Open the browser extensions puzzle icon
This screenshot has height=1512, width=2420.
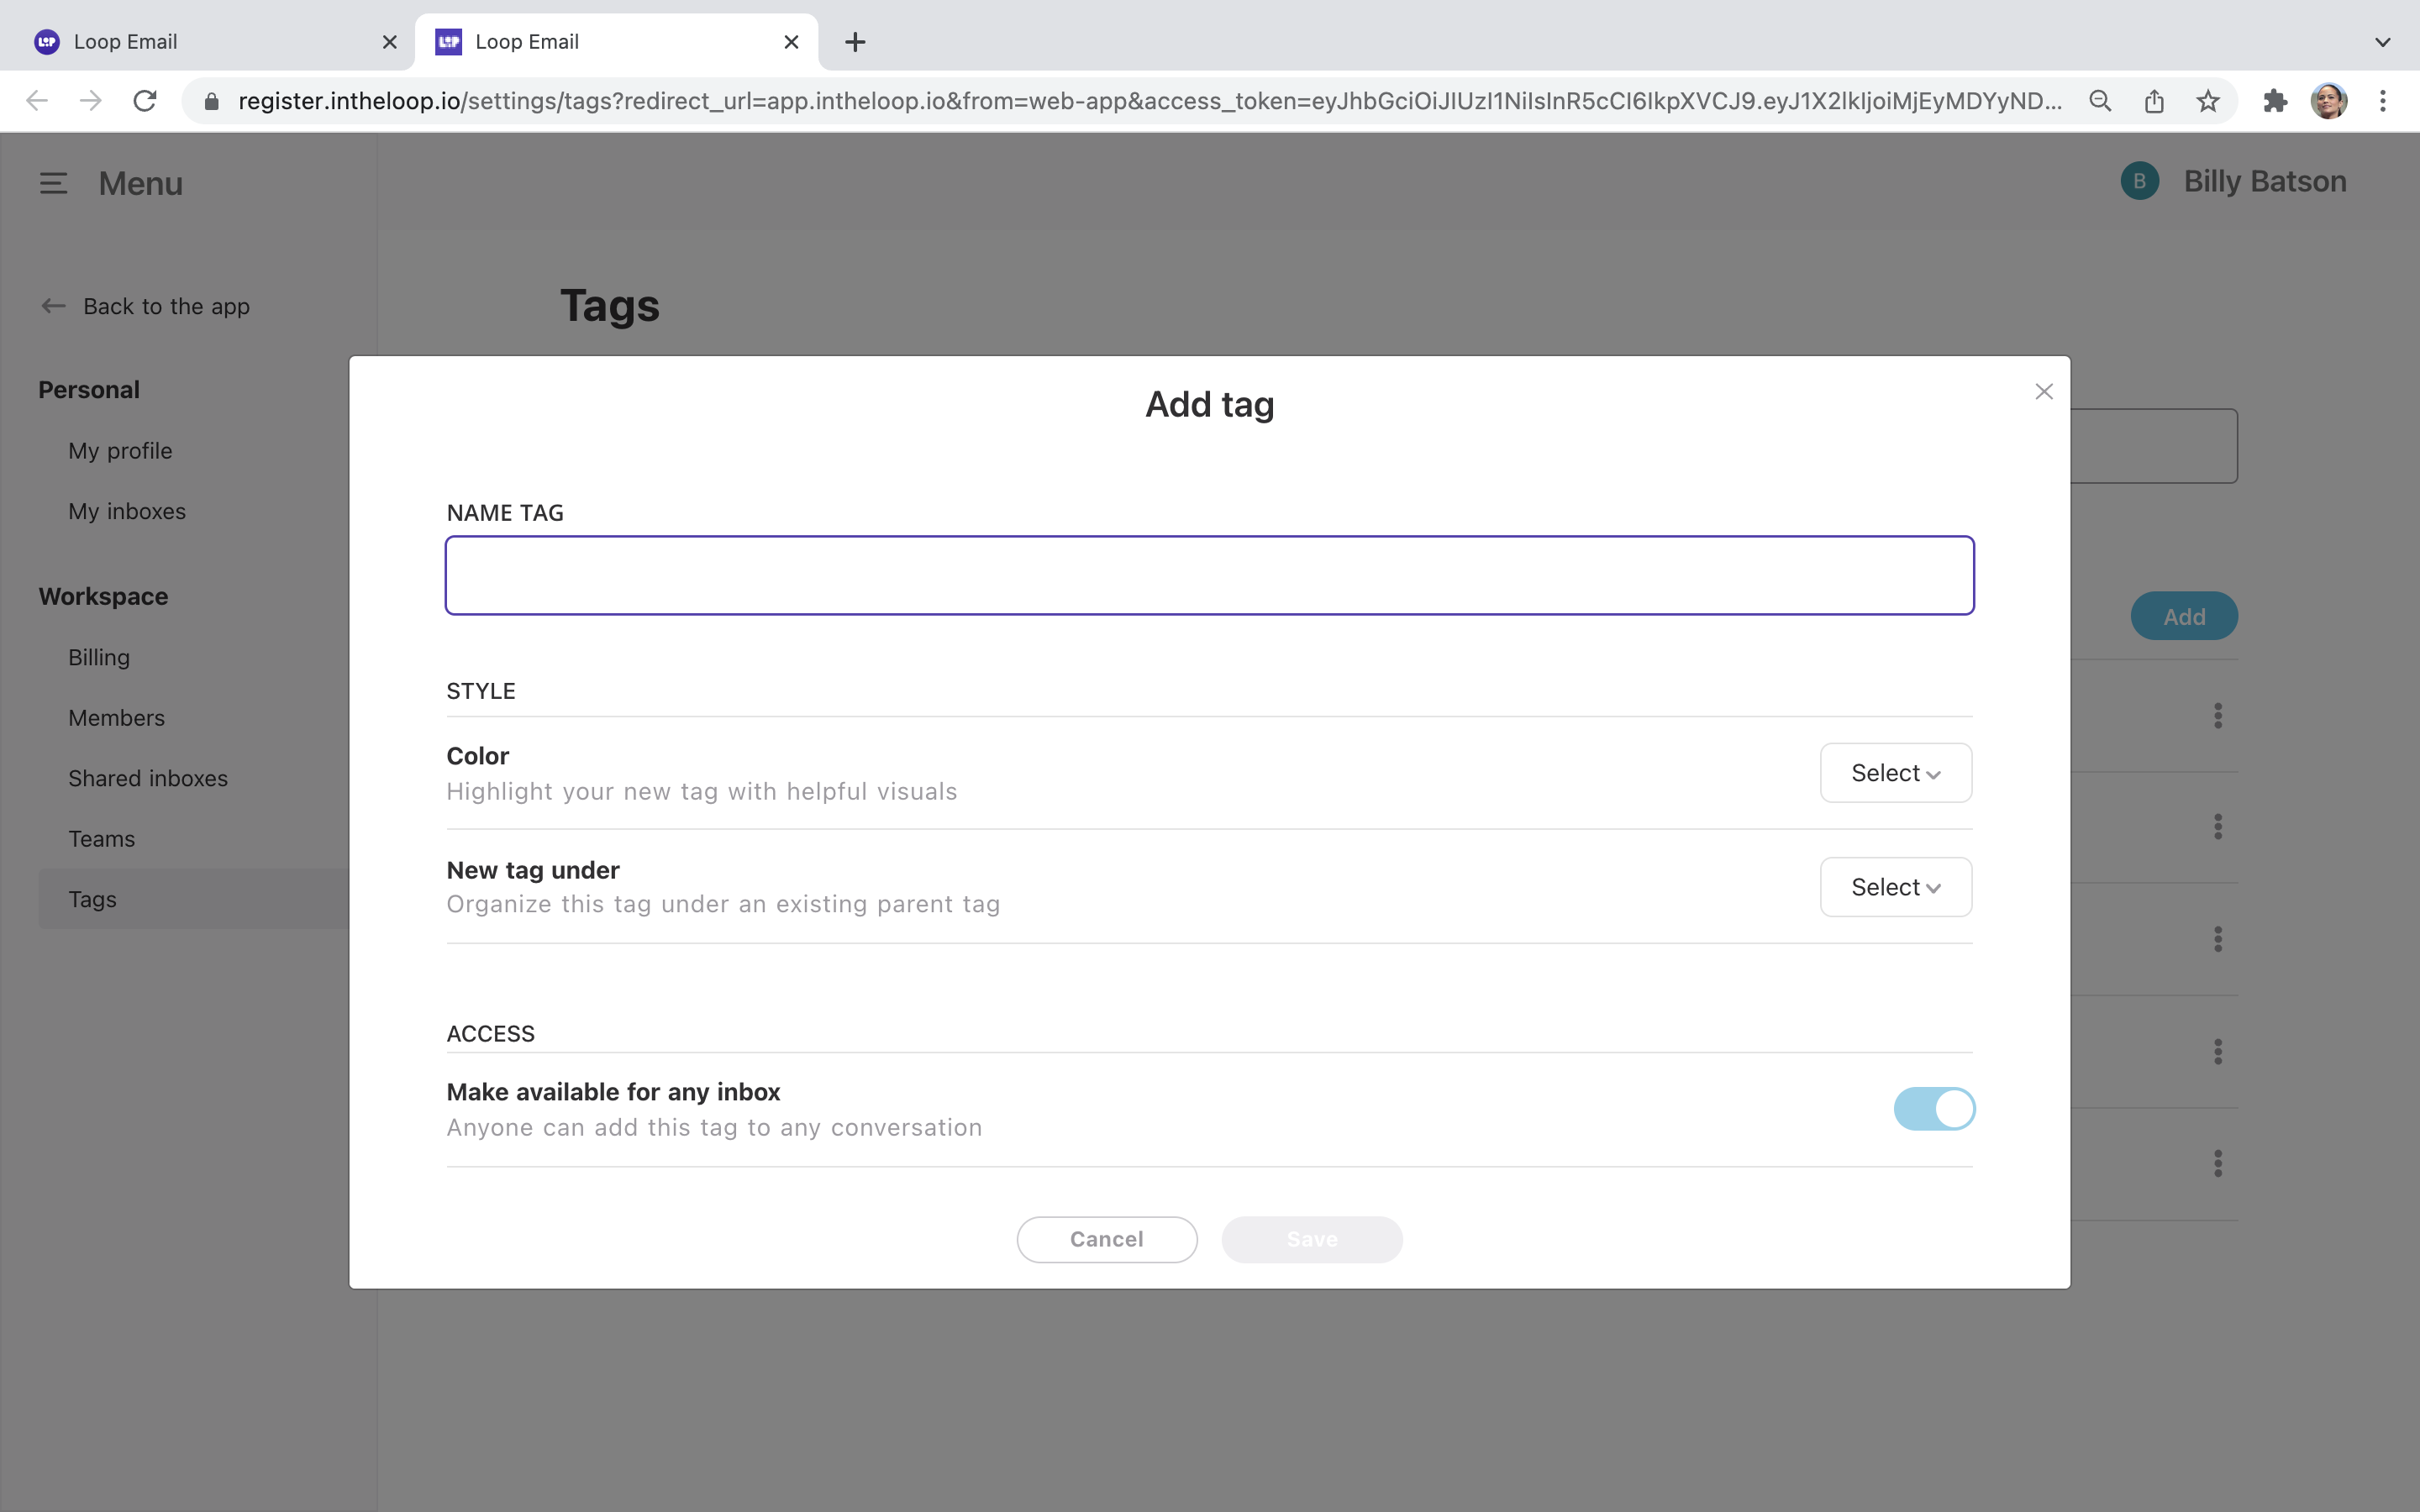point(2275,101)
